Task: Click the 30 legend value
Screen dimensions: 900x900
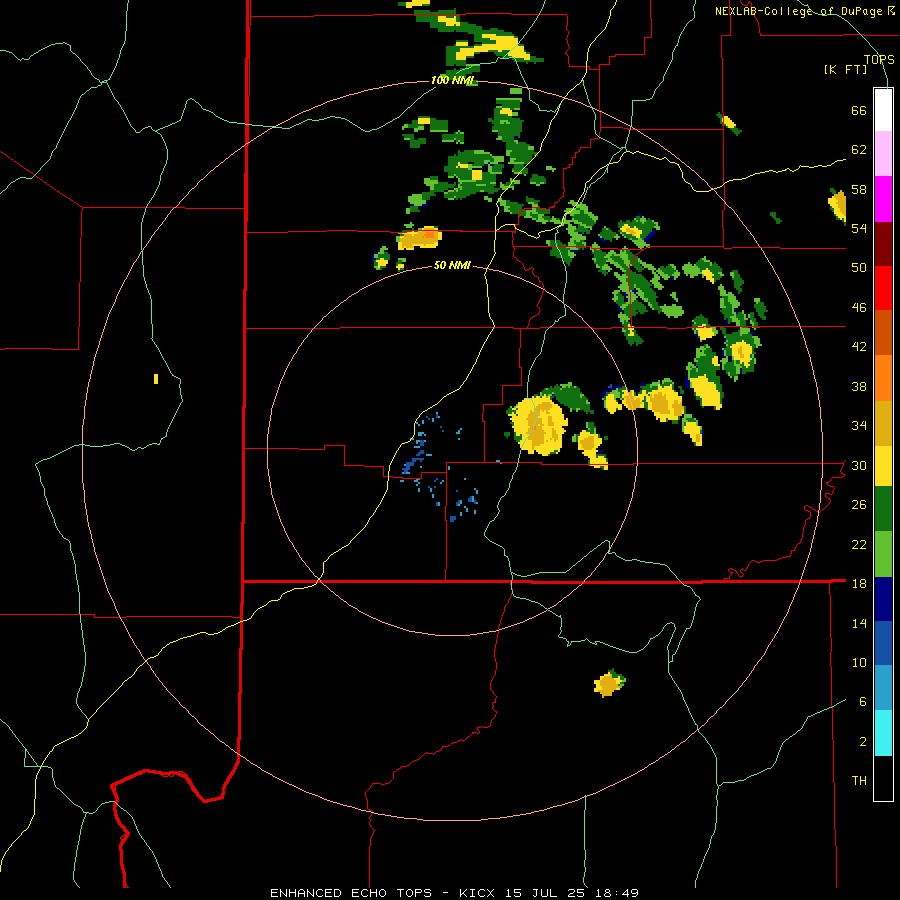Action: tap(859, 465)
